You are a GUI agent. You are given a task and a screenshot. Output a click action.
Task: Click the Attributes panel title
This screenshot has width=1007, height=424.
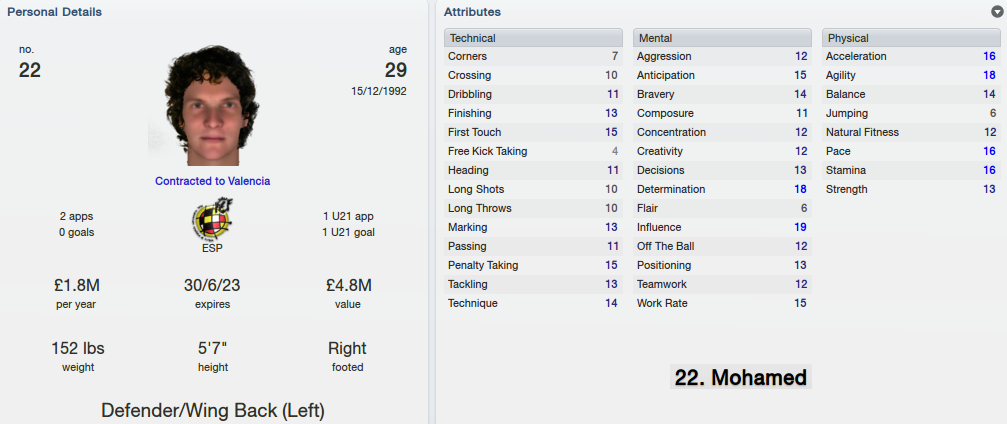472,12
